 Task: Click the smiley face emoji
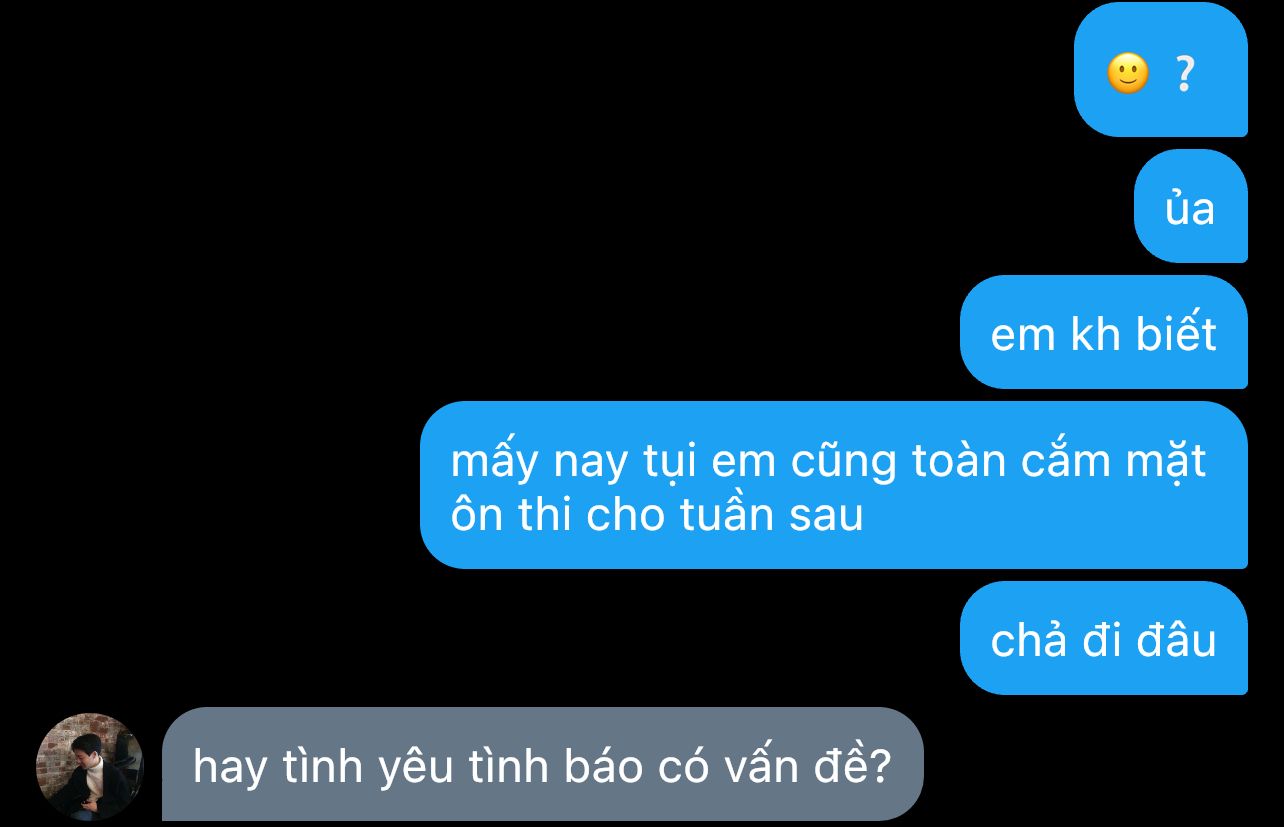click(1128, 73)
